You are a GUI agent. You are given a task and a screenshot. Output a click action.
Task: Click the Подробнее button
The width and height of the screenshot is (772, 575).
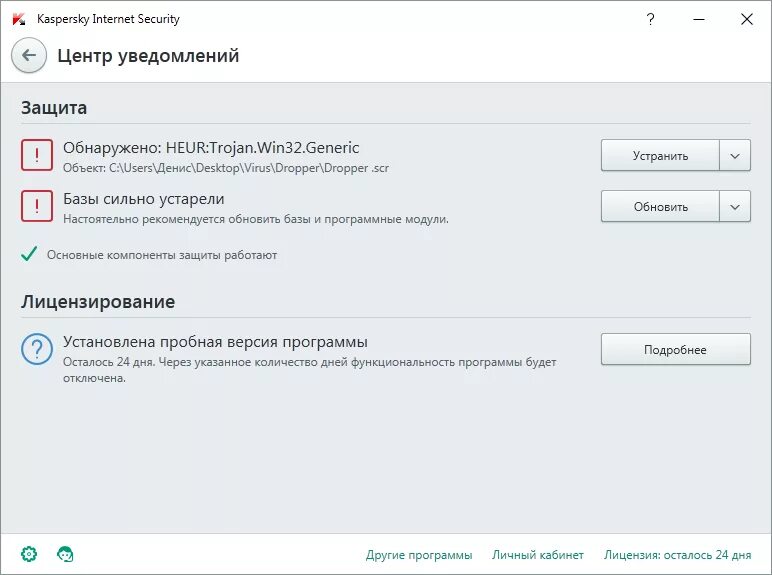(x=676, y=350)
